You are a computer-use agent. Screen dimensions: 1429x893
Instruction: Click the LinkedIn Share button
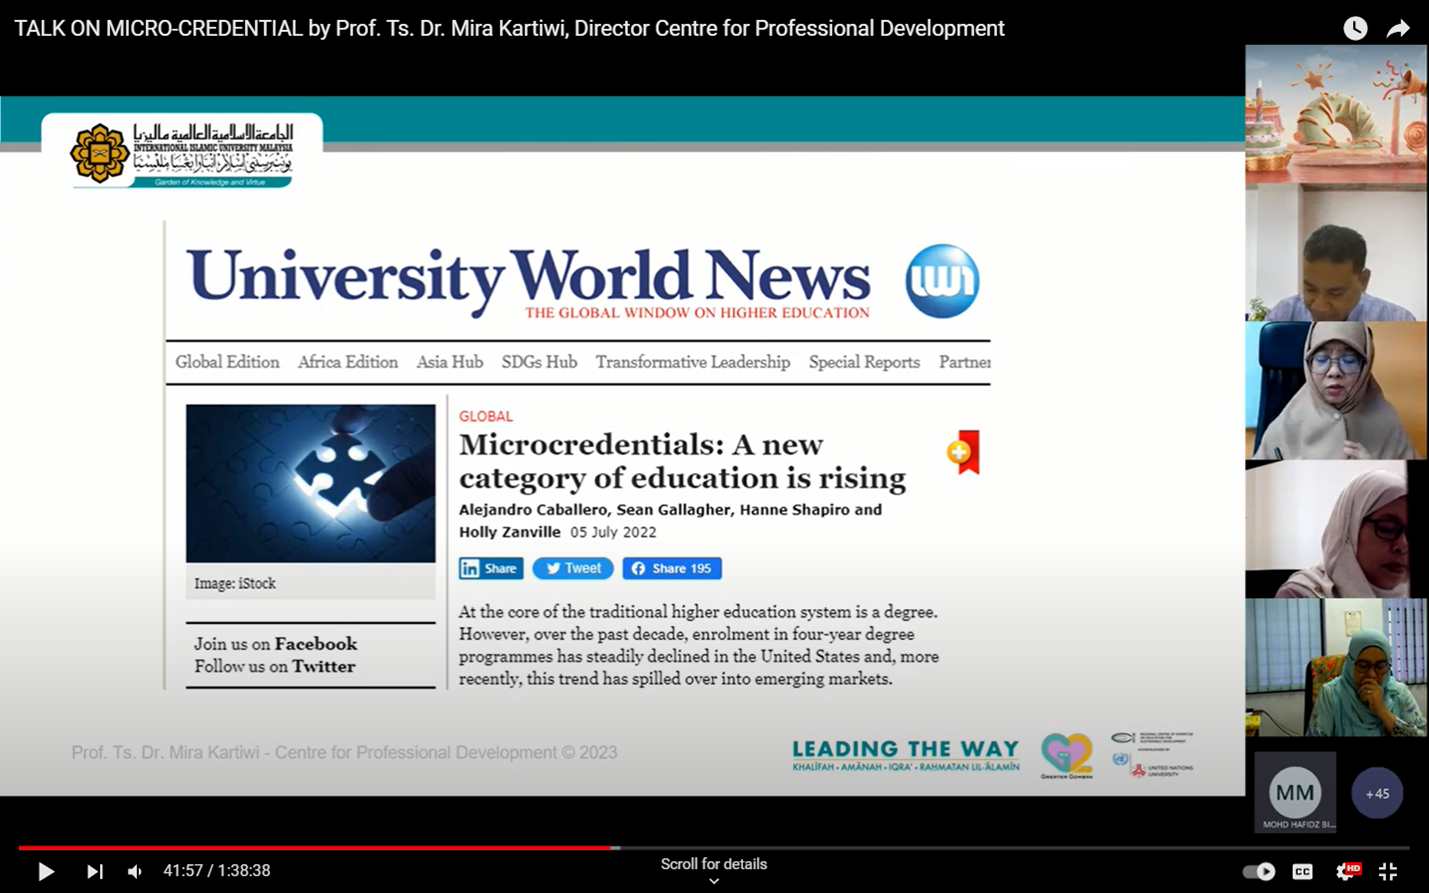pyautogui.click(x=491, y=568)
